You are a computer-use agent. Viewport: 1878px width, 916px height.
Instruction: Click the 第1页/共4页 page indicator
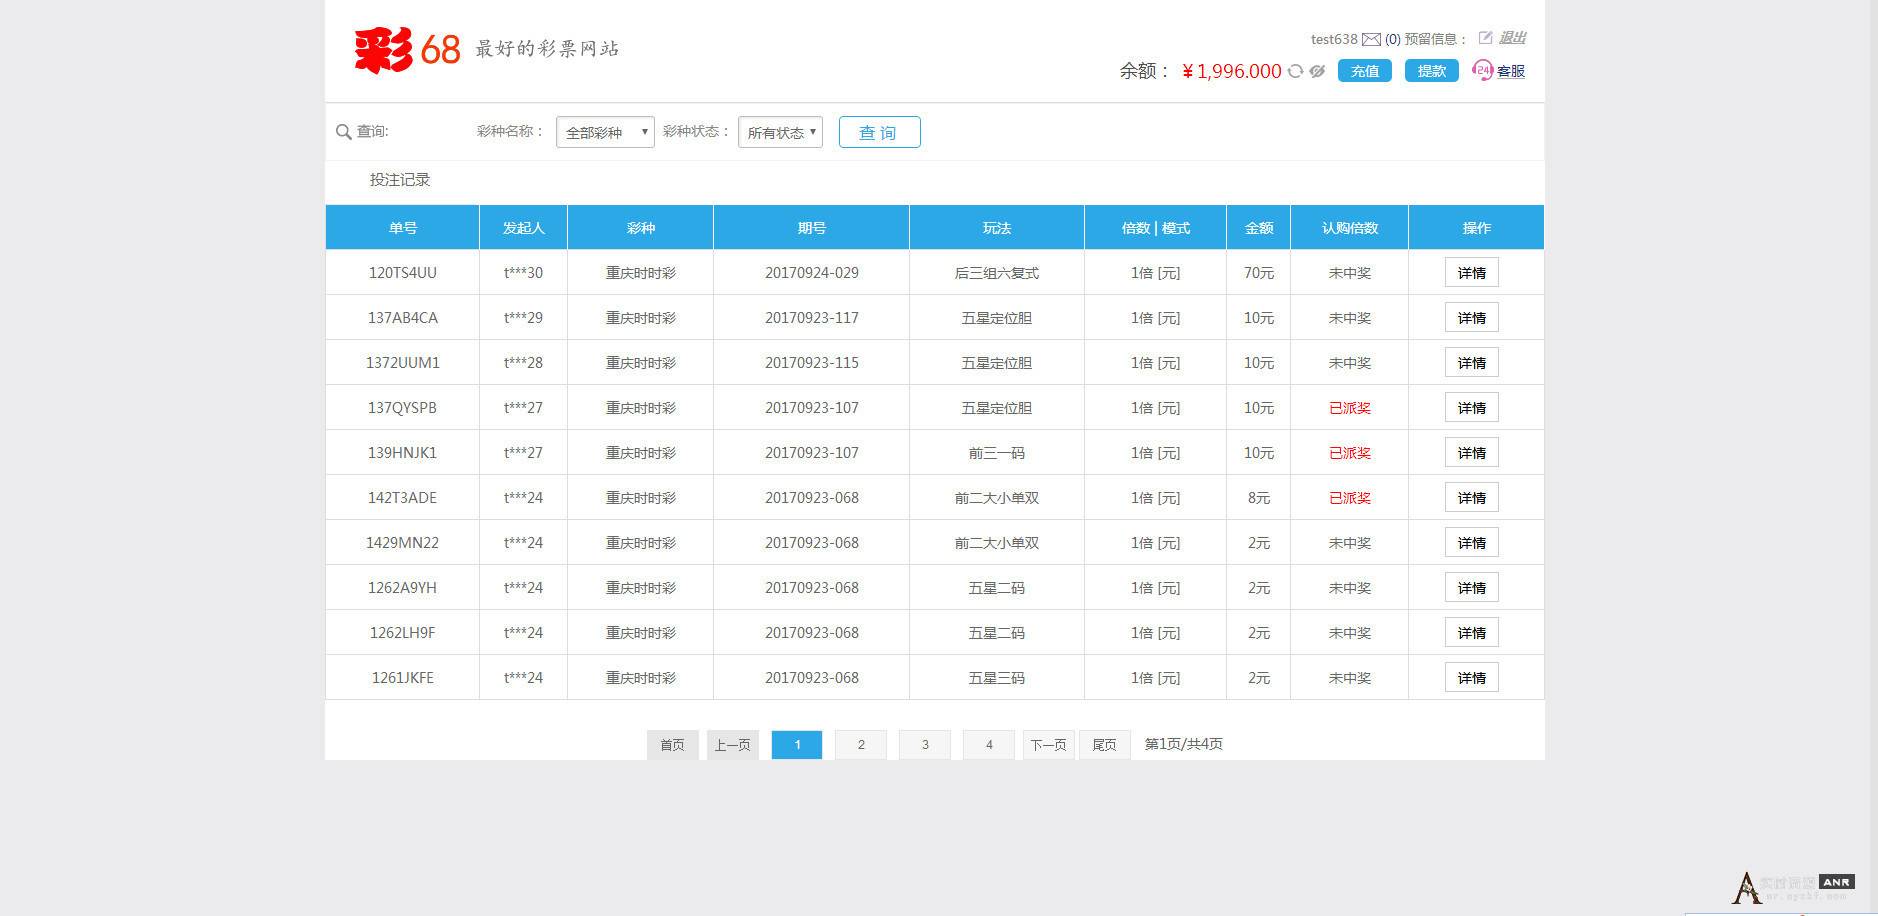1184,744
